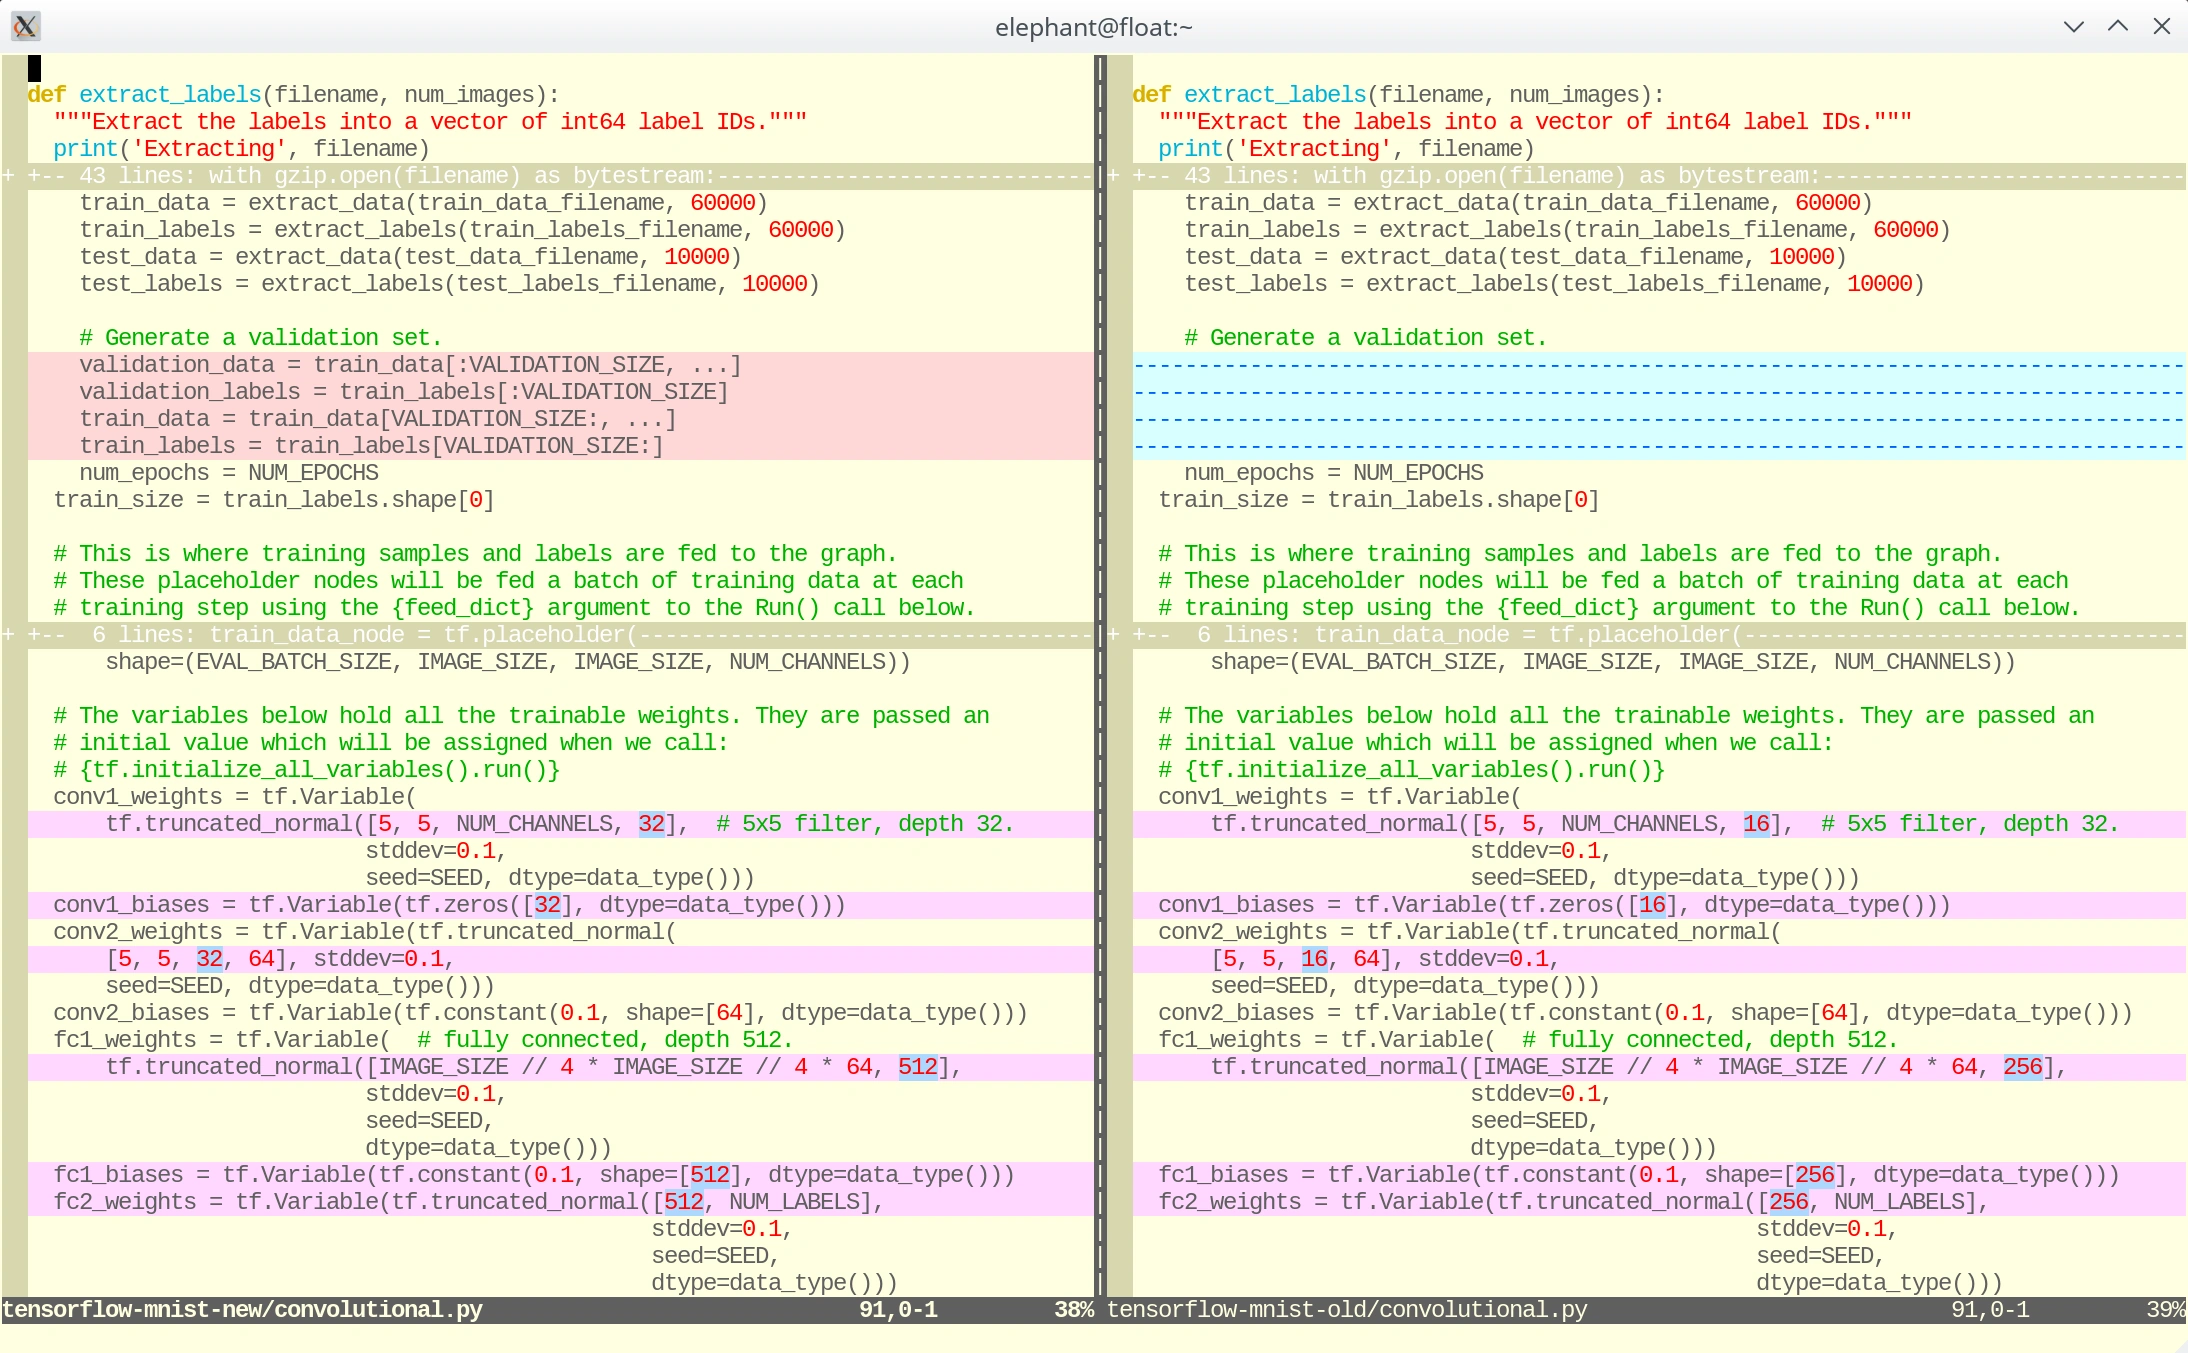Click the plus fold marker beside right placeholder fold
This screenshot has height=1353, width=2188.
point(1113,635)
